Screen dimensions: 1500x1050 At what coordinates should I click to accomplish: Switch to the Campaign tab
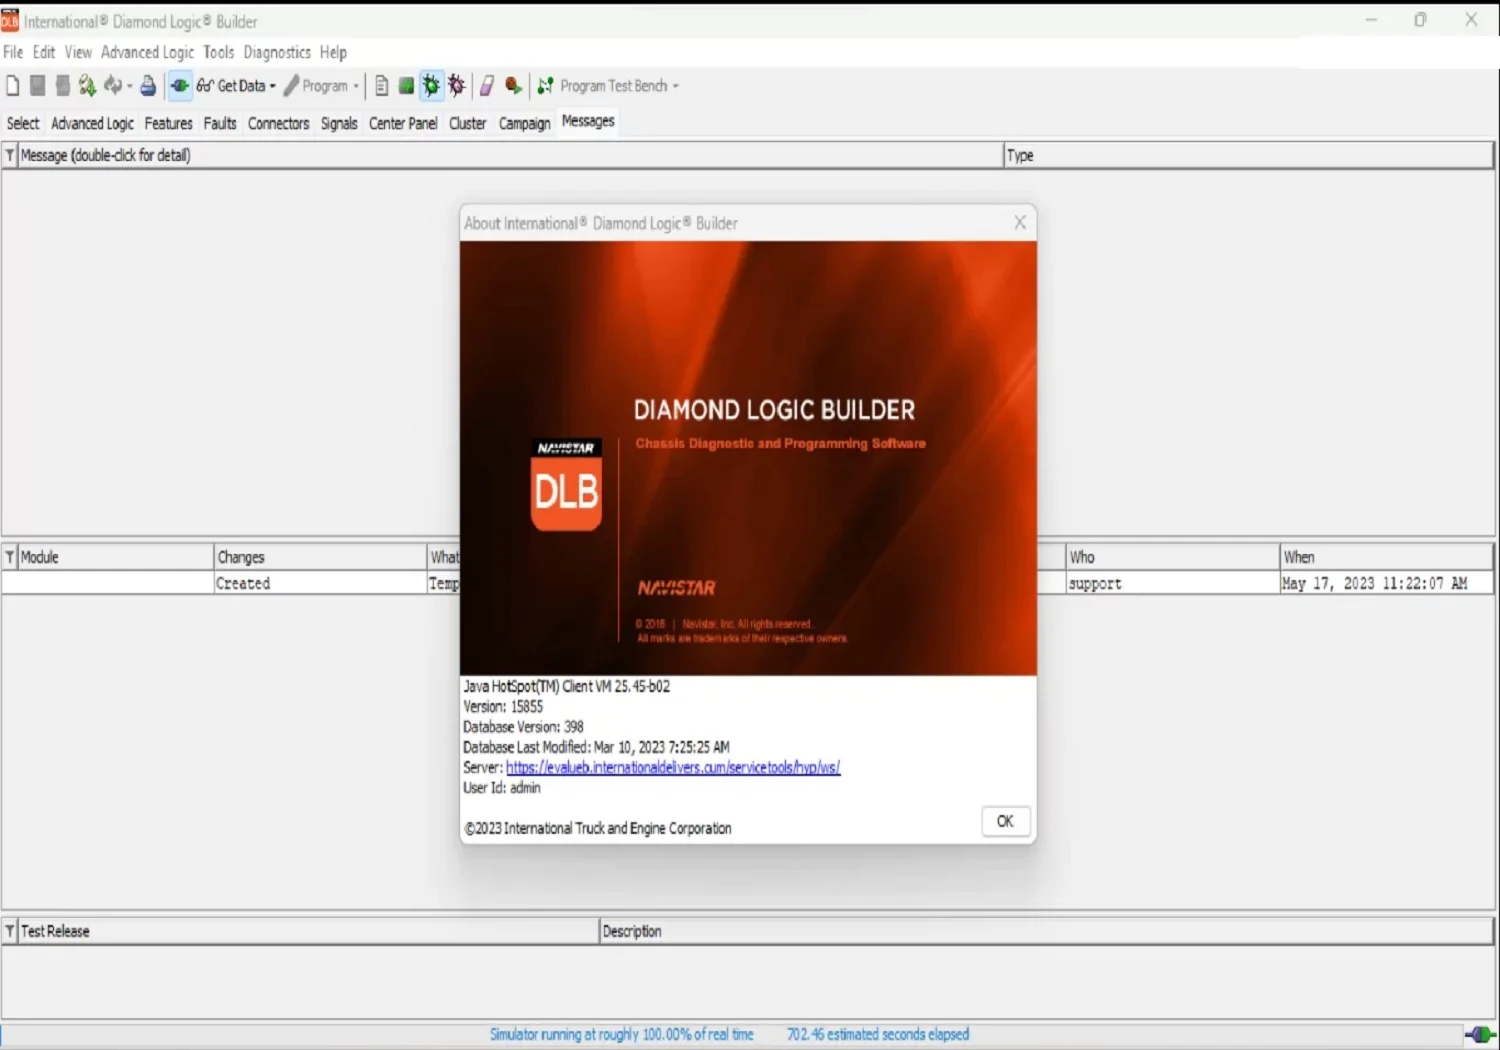click(x=524, y=123)
